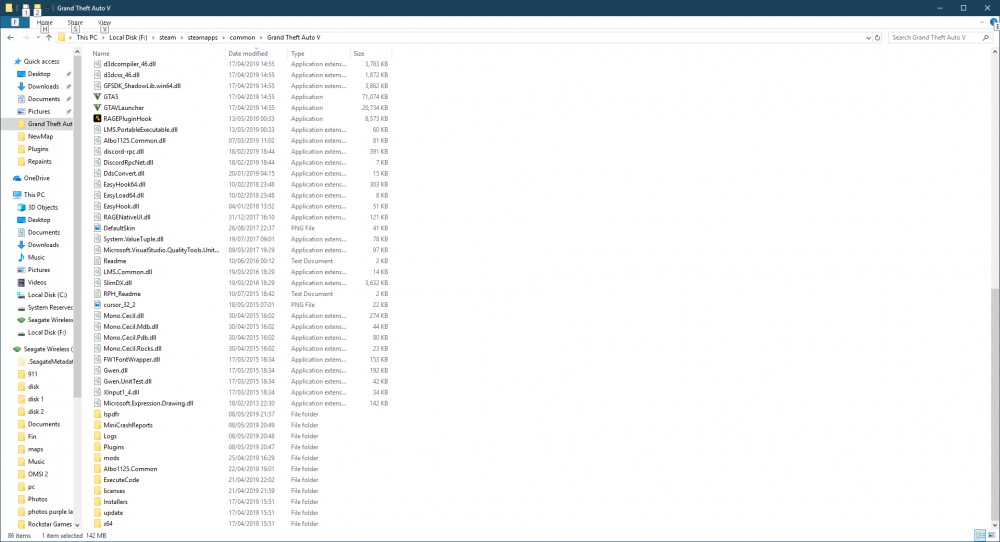Click the cursor_32_2 PNG file icon
1000x542 pixels.
pyautogui.click(x=98, y=305)
